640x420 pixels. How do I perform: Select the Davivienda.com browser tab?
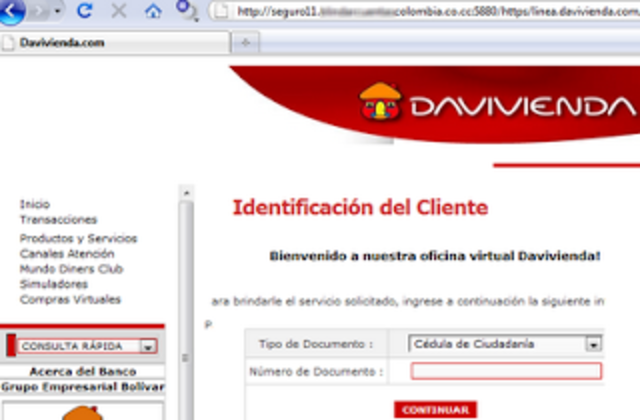coord(115,42)
